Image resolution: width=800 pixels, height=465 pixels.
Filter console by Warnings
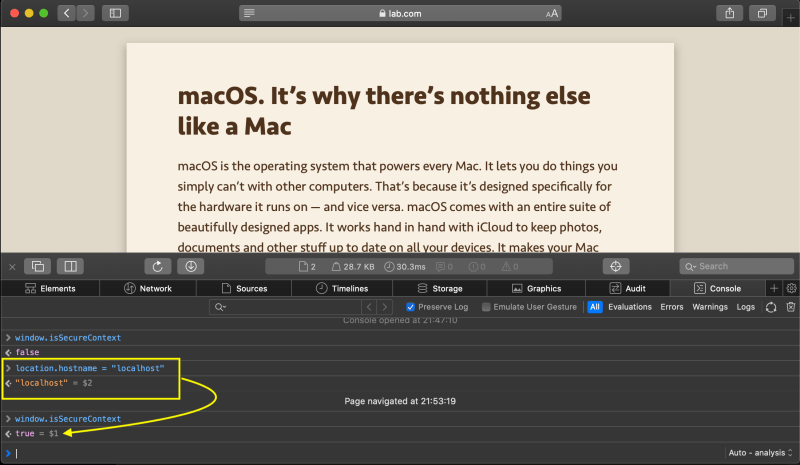(710, 307)
